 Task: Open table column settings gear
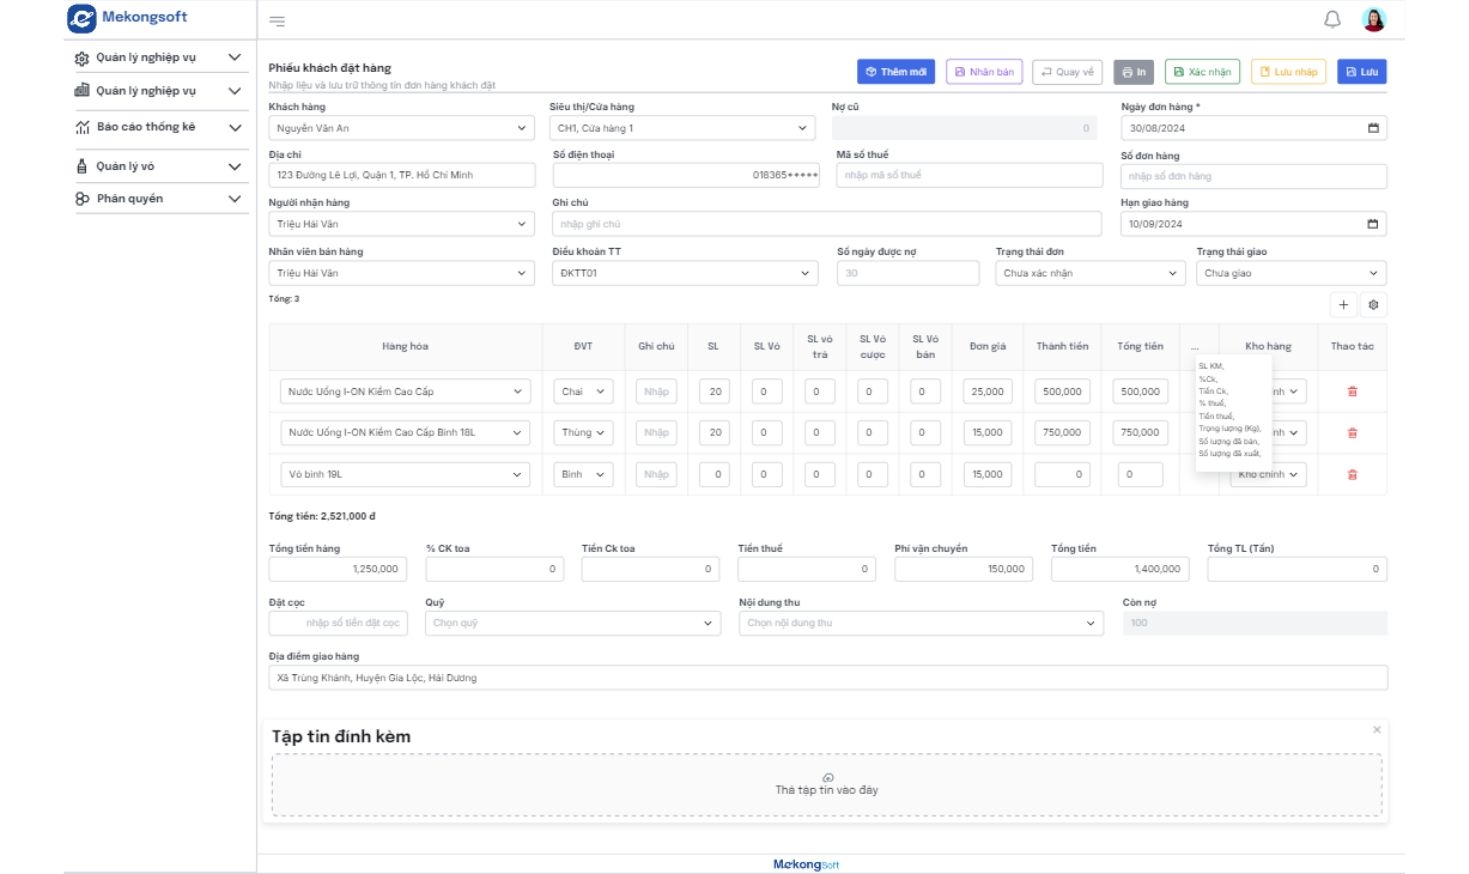[1373, 305]
